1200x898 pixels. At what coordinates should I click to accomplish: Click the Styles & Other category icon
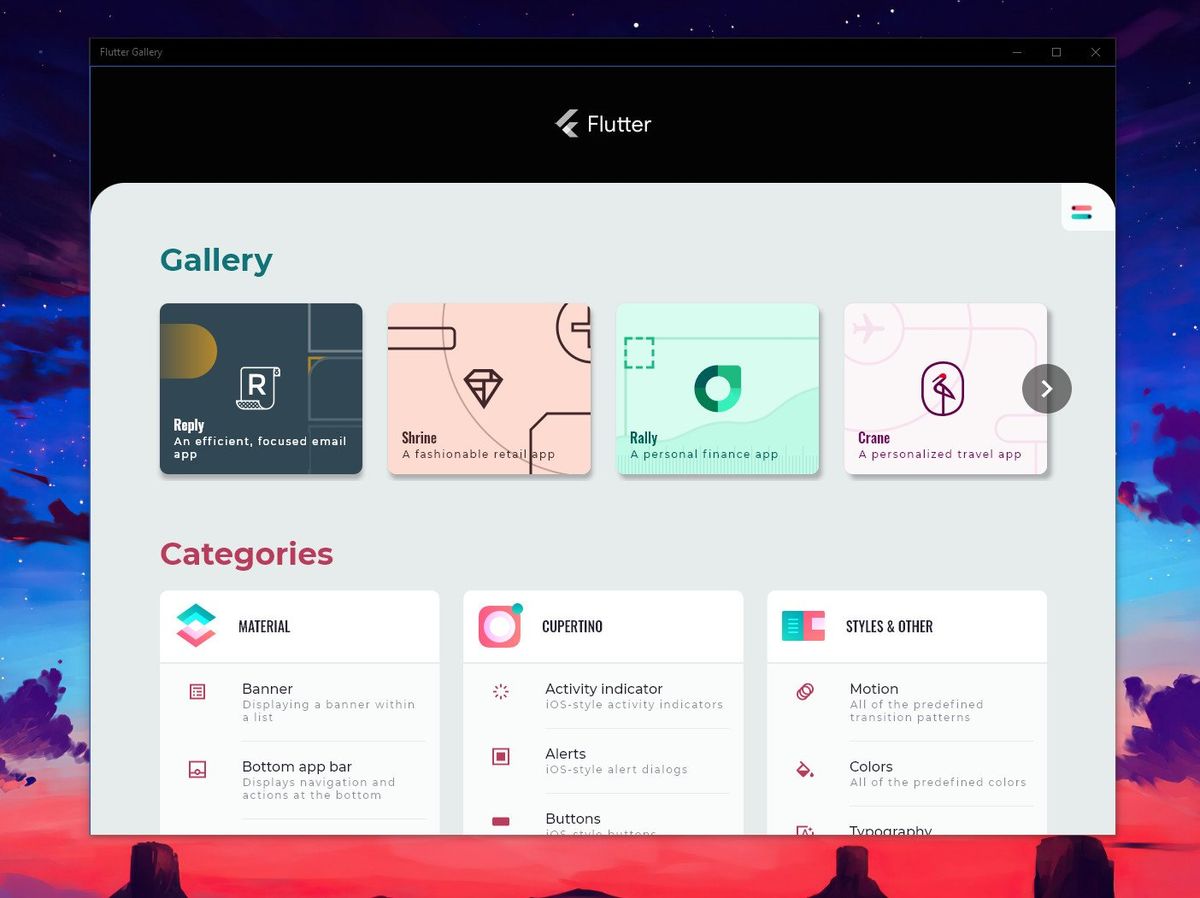[802, 626]
